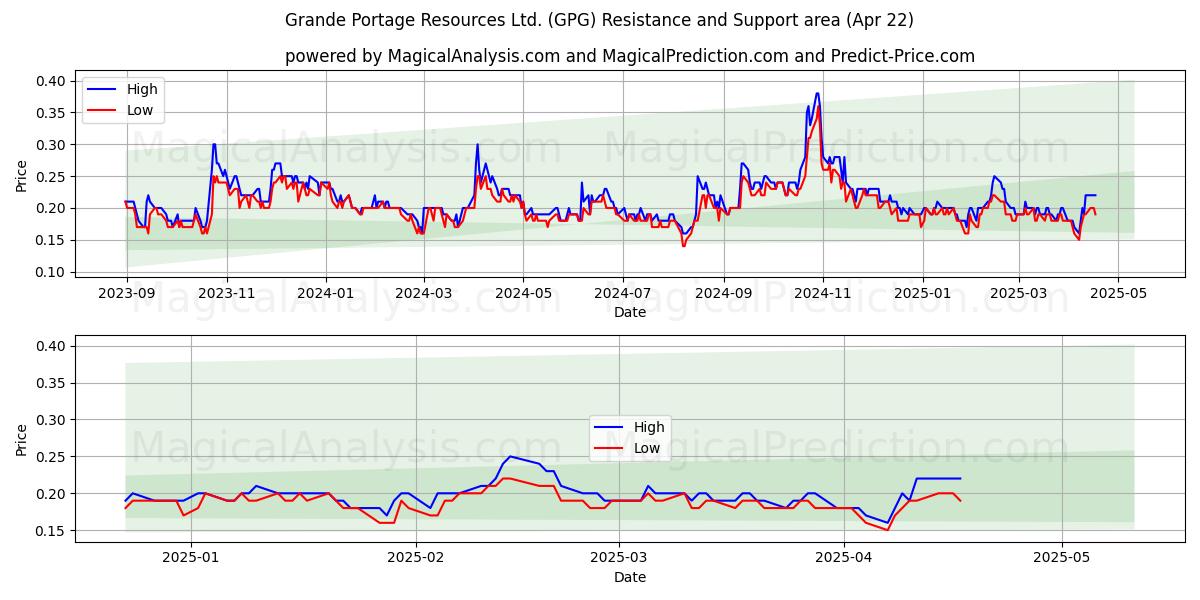The image size is (1200, 600).
Task: Click the 0.25 y-axis value on top chart
Action: tap(51, 177)
